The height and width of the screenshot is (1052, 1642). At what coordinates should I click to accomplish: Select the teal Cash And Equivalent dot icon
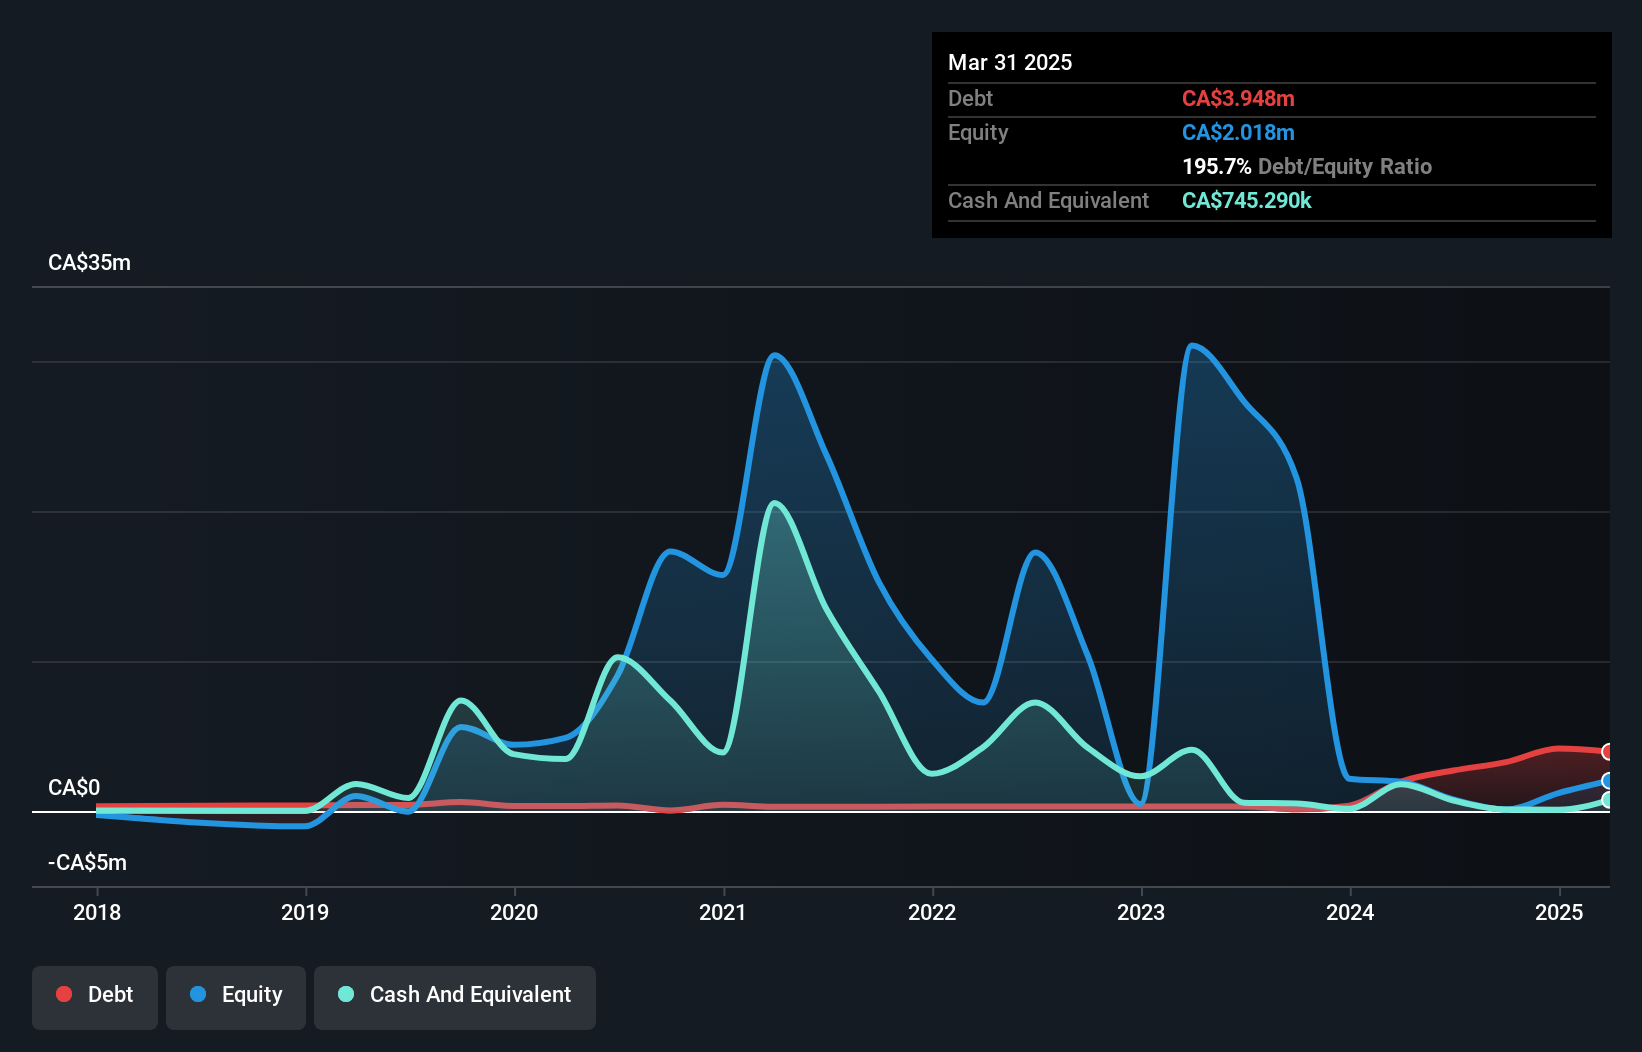click(344, 994)
